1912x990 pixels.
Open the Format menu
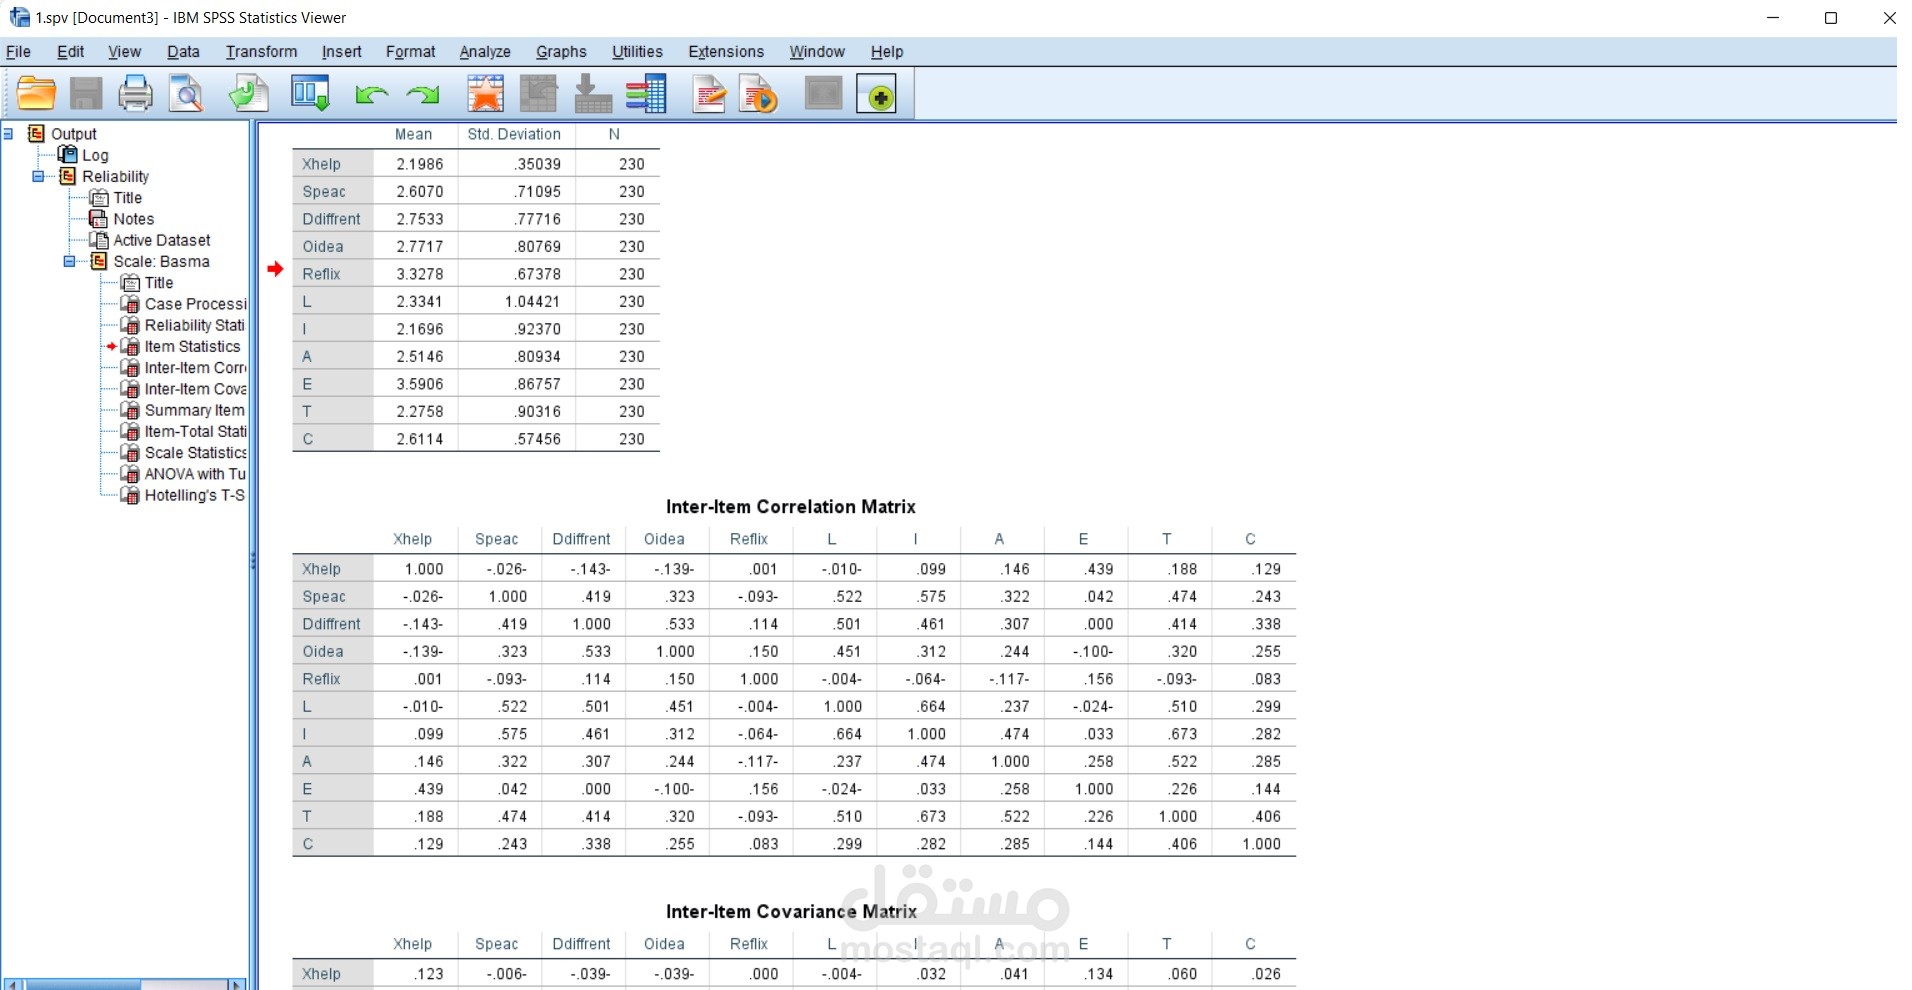tap(410, 52)
